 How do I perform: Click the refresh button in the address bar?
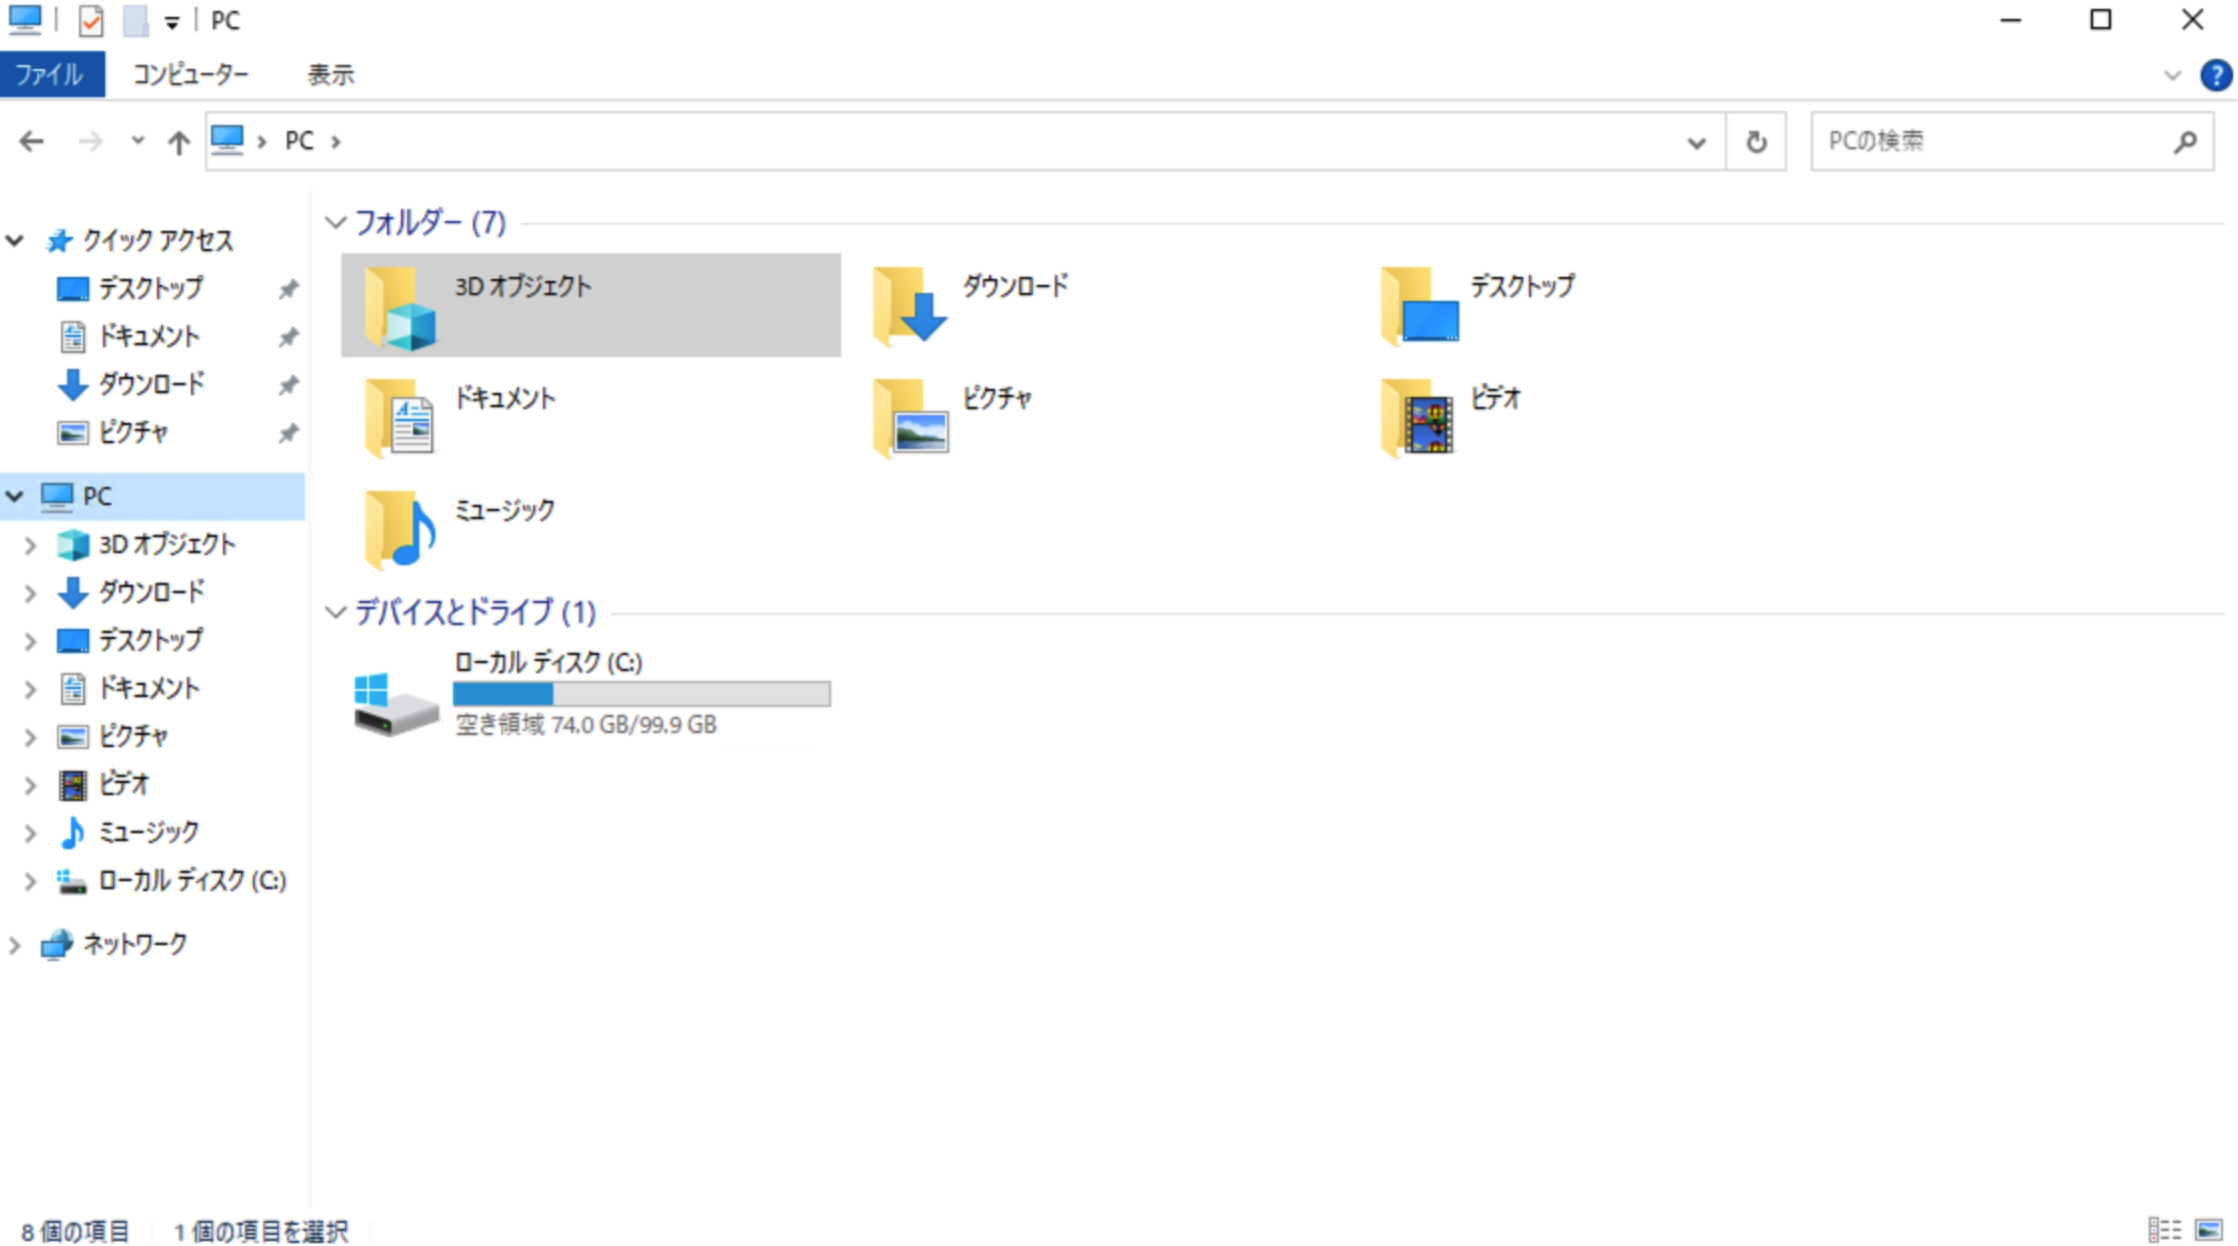(x=1756, y=141)
